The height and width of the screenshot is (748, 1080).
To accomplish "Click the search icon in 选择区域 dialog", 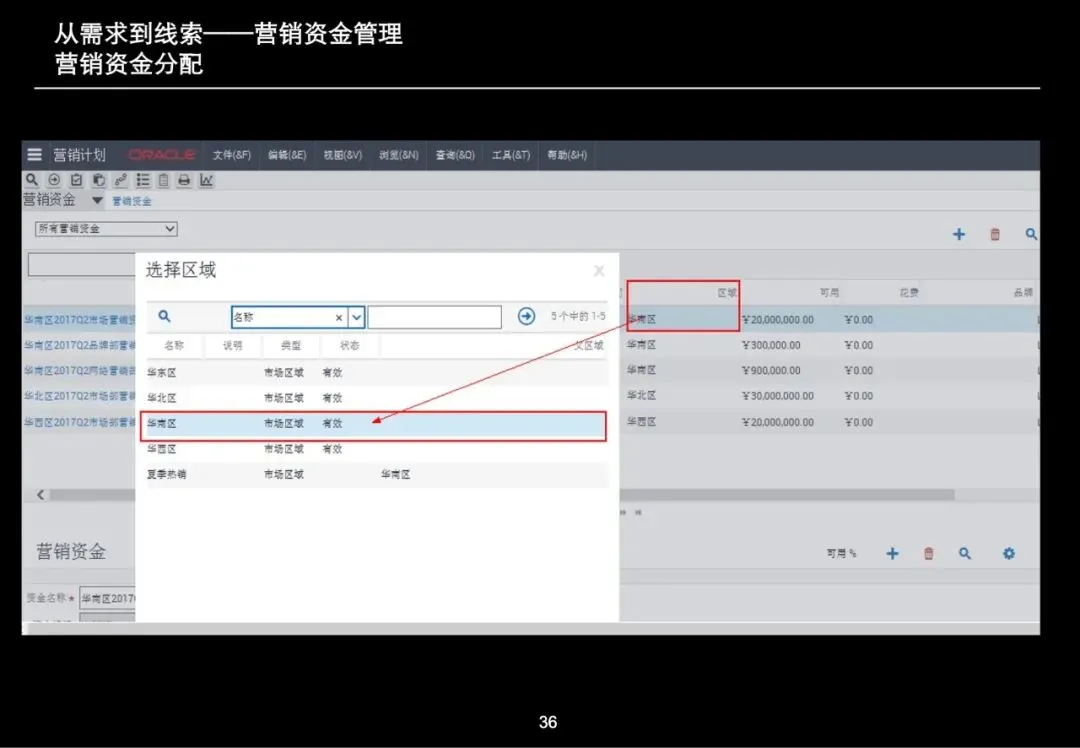I will pyautogui.click(x=164, y=316).
